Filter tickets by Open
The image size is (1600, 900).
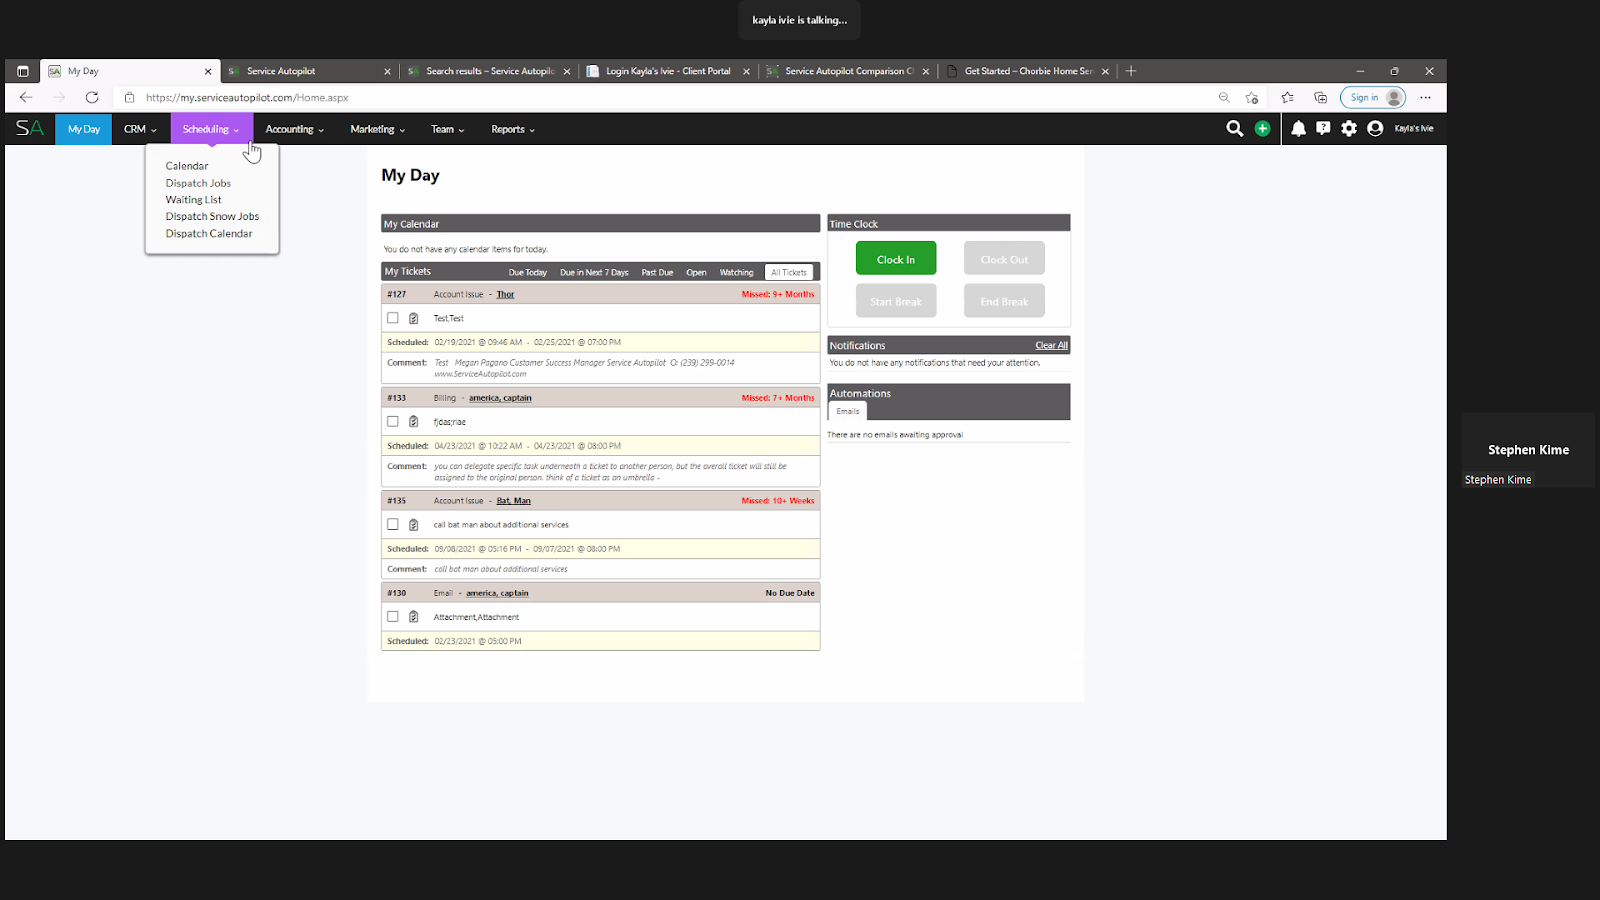pyautogui.click(x=696, y=272)
